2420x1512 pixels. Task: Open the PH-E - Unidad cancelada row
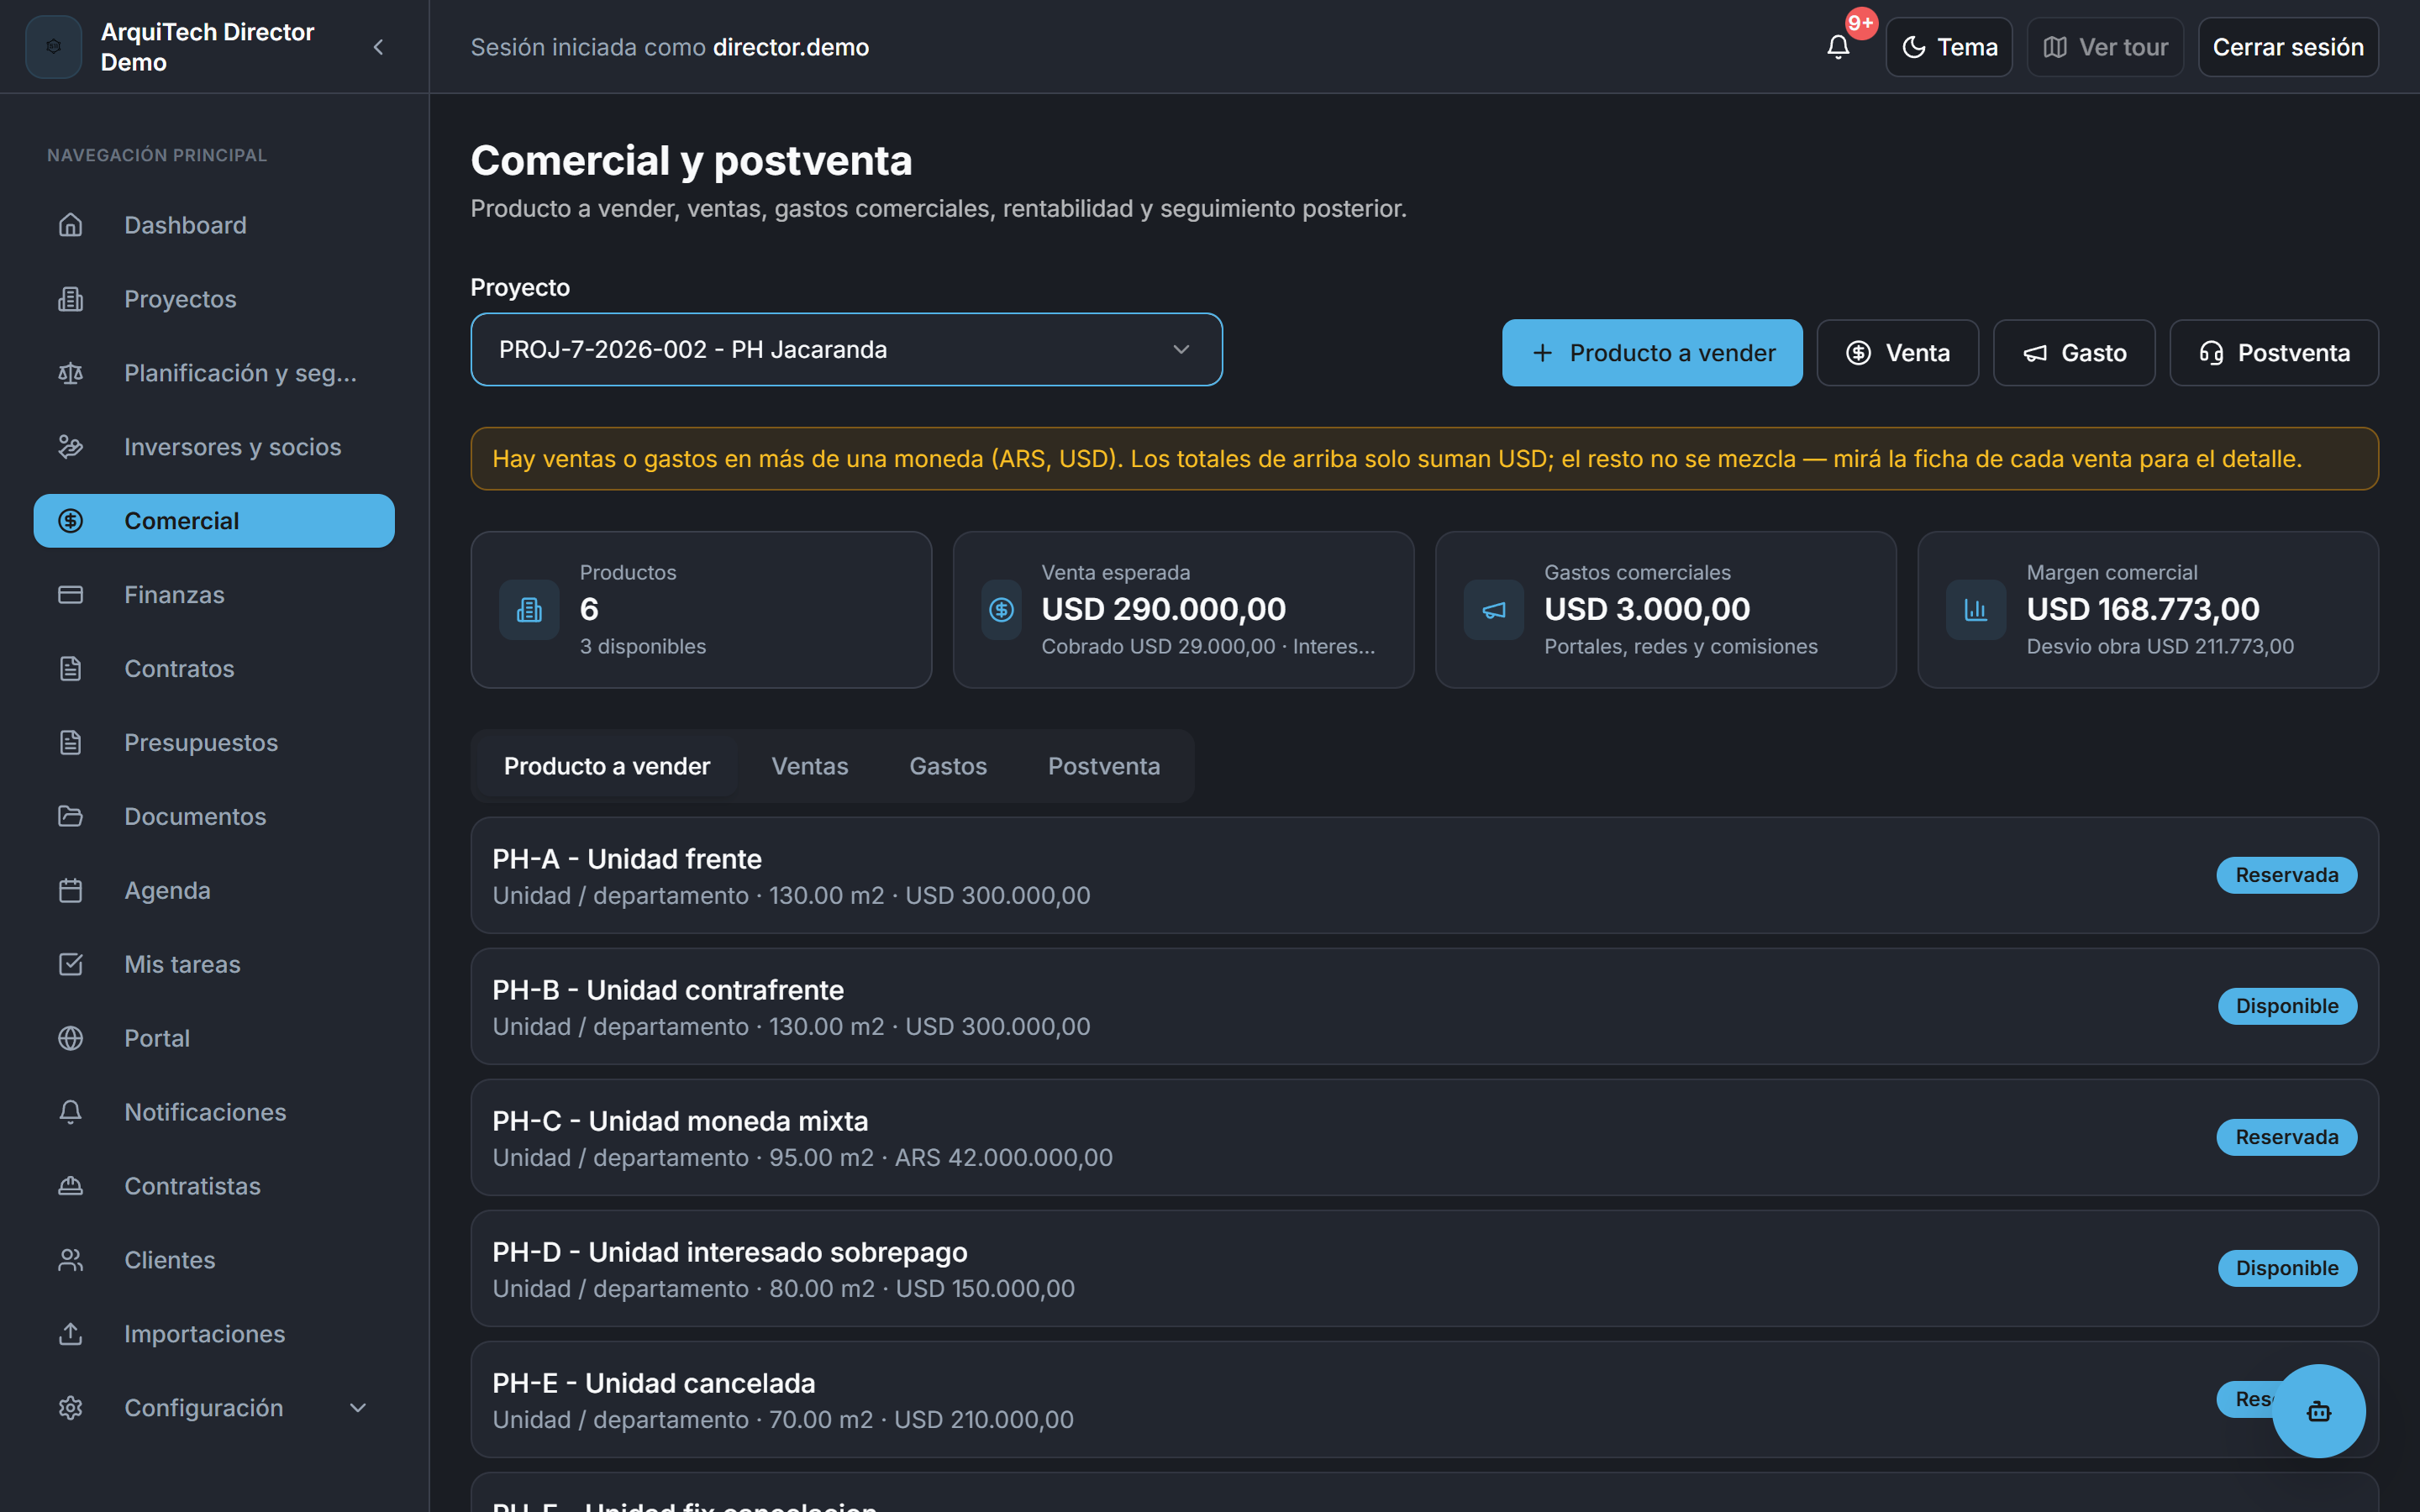click(x=1424, y=1400)
